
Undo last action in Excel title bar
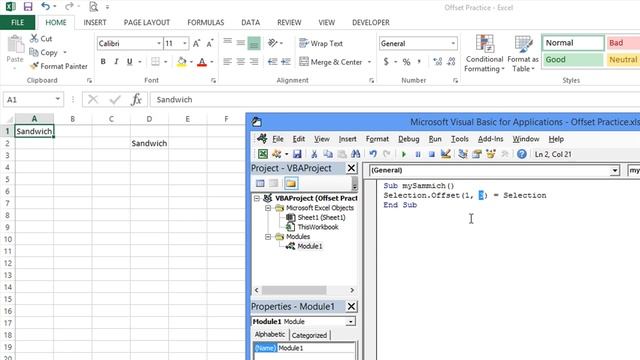[45, 7]
